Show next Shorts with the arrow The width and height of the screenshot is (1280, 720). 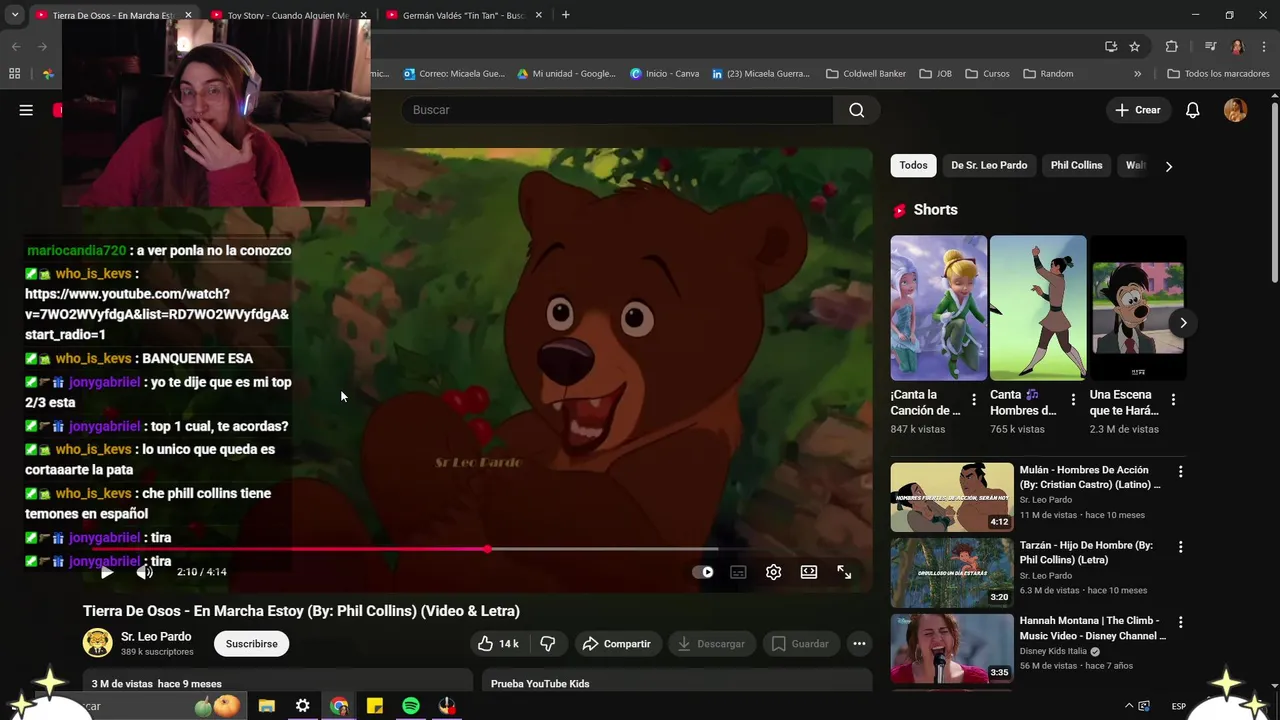coord(1183,323)
